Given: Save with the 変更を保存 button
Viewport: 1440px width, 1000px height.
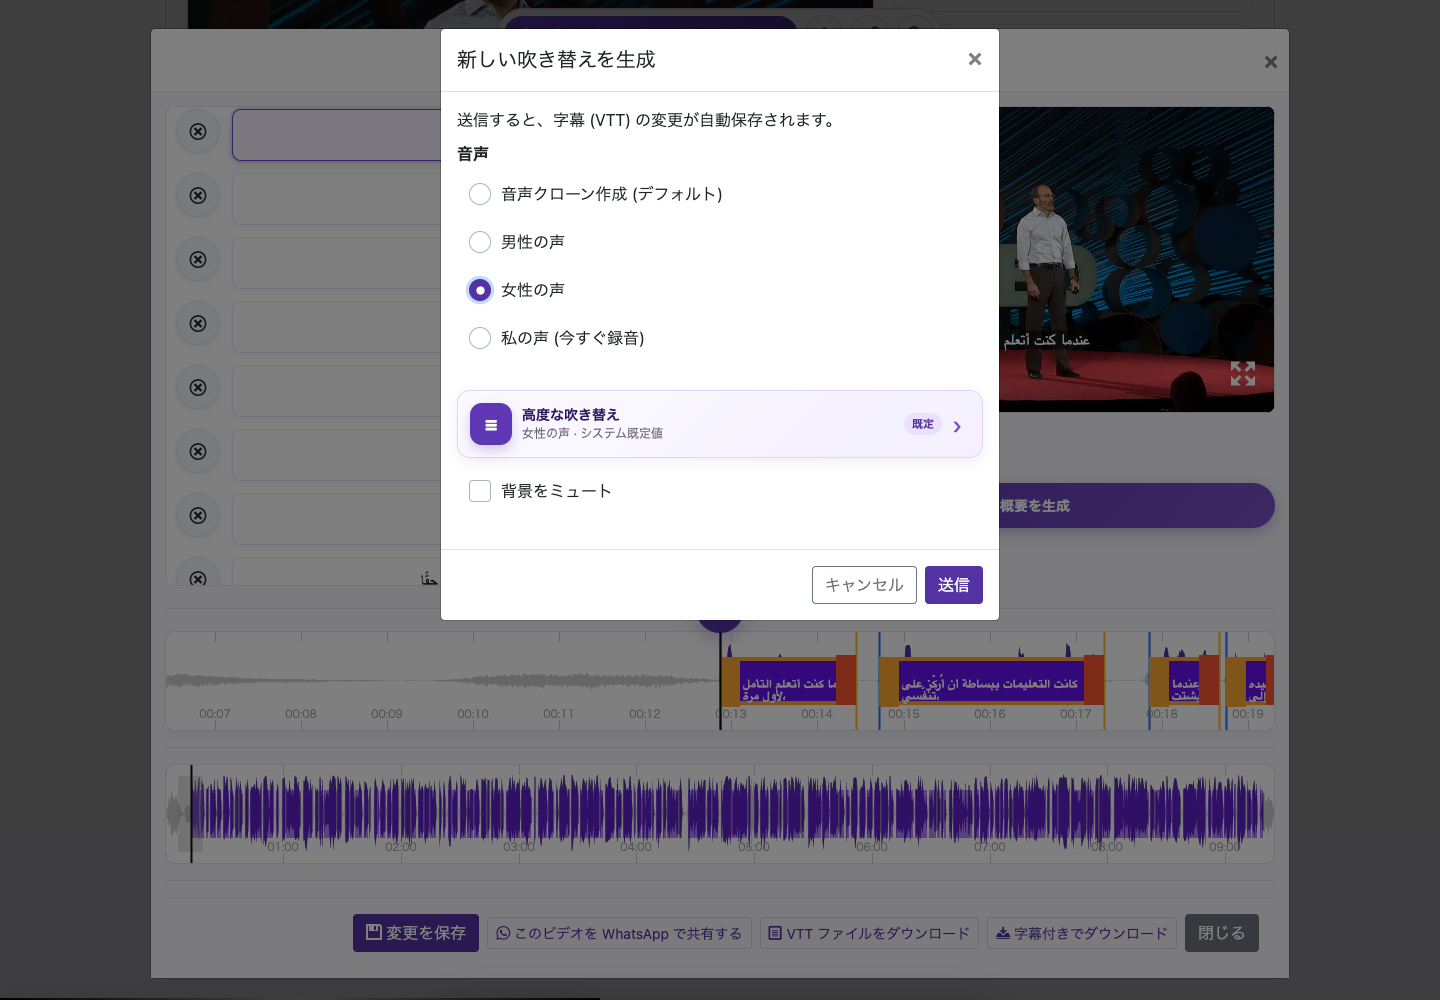Looking at the screenshot, I should (416, 933).
